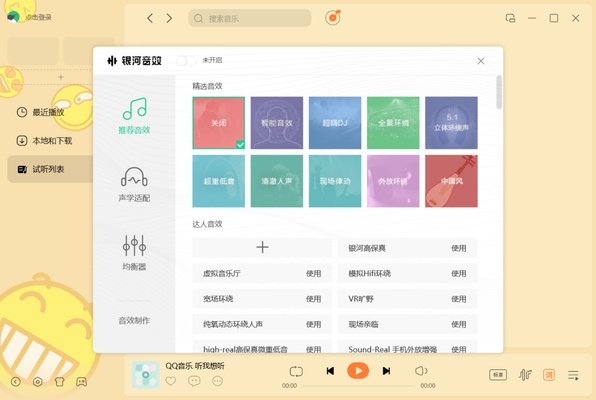Click the QQ音乐 album cover thumbnail
The image size is (596, 400).
(x=146, y=375)
